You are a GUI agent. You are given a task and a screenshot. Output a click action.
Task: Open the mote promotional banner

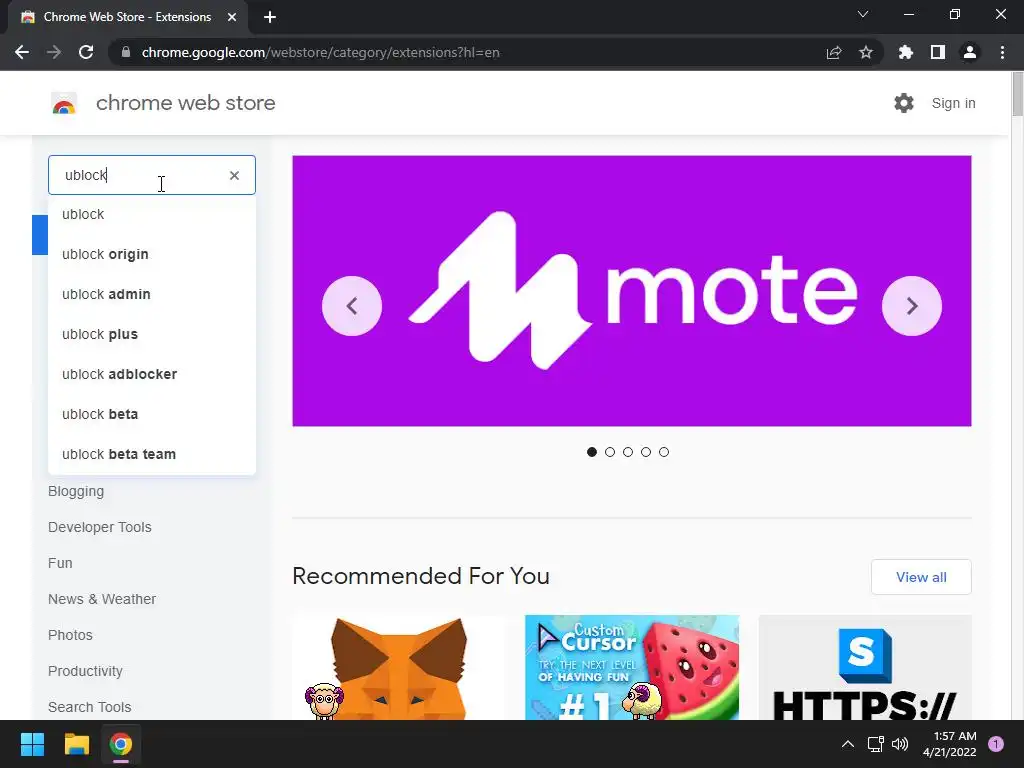632,291
